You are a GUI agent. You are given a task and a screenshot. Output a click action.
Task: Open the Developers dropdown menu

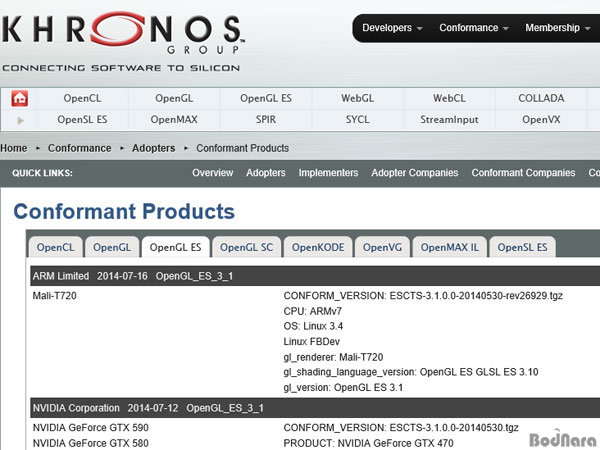(x=392, y=28)
